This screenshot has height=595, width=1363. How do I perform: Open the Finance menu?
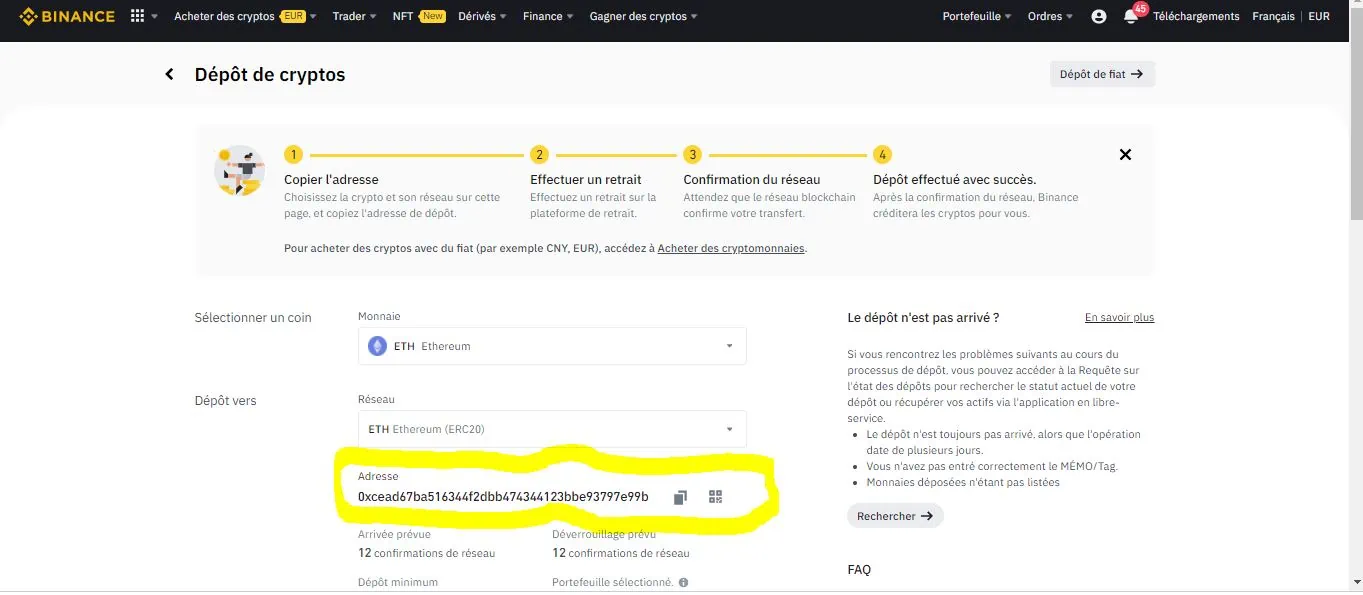pyautogui.click(x=548, y=16)
